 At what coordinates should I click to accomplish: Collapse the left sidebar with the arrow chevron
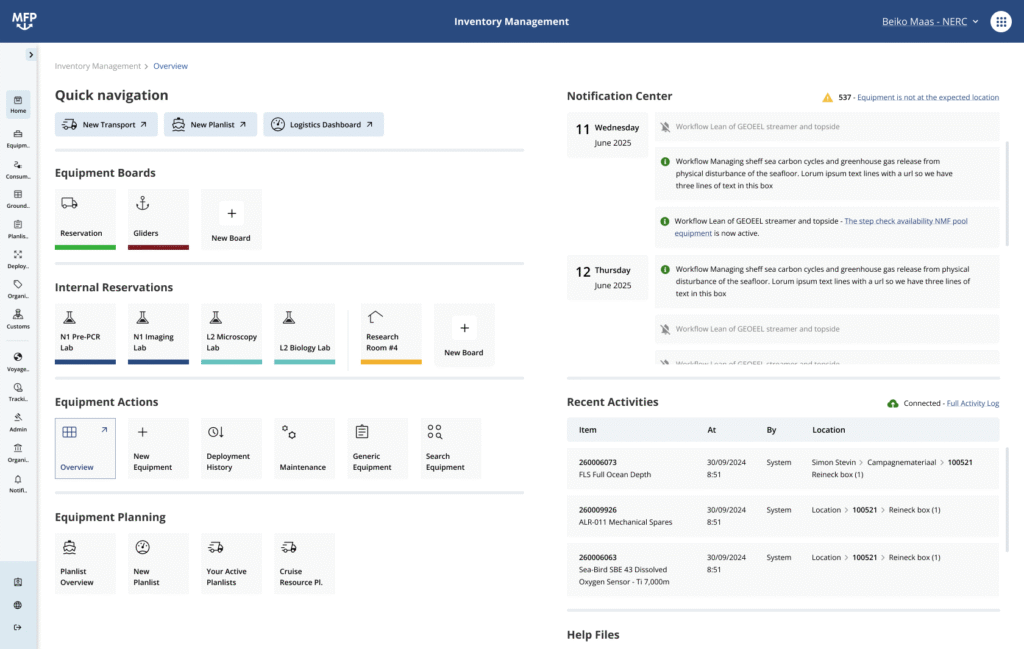(29, 55)
